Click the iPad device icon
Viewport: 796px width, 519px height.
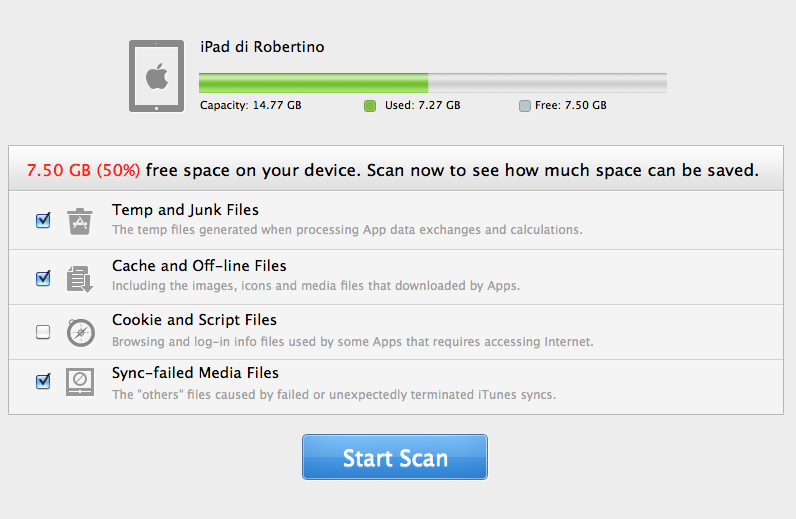[x=156, y=76]
